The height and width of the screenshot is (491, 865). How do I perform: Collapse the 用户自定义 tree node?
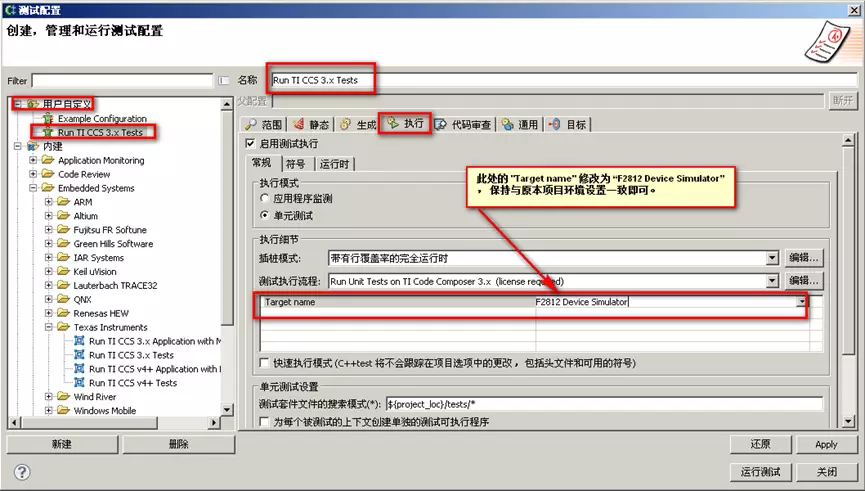click(18, 104)
